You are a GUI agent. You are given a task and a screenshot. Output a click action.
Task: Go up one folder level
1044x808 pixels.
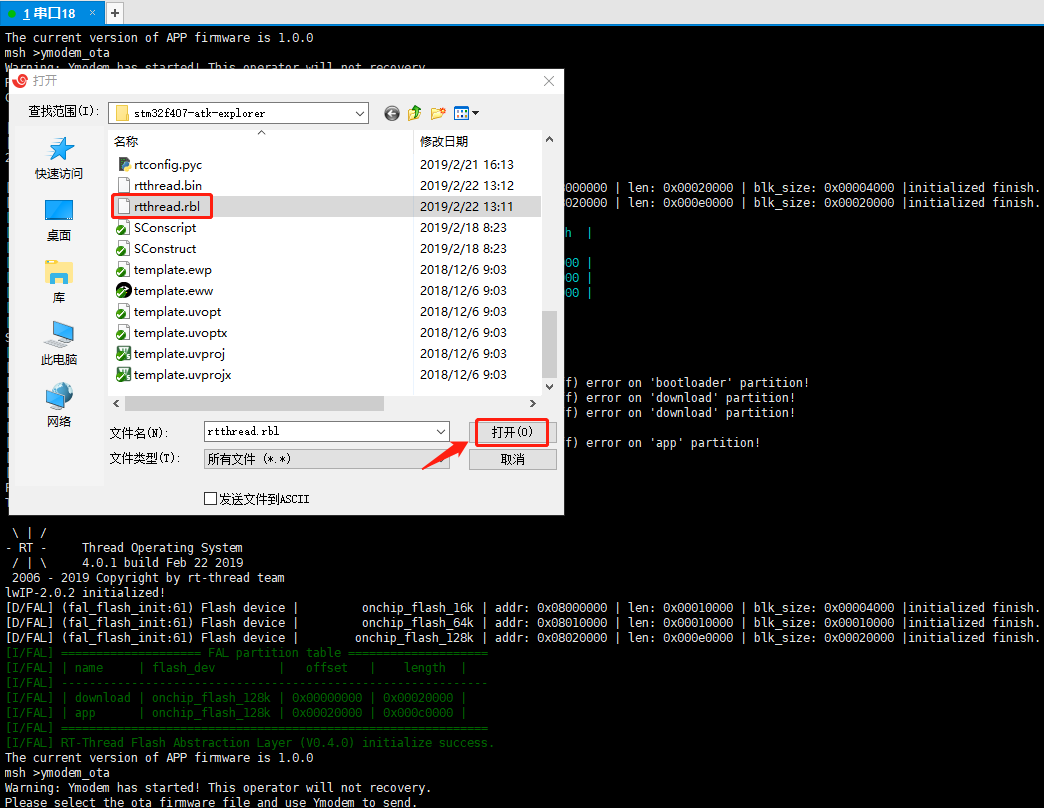pos(414,113)
